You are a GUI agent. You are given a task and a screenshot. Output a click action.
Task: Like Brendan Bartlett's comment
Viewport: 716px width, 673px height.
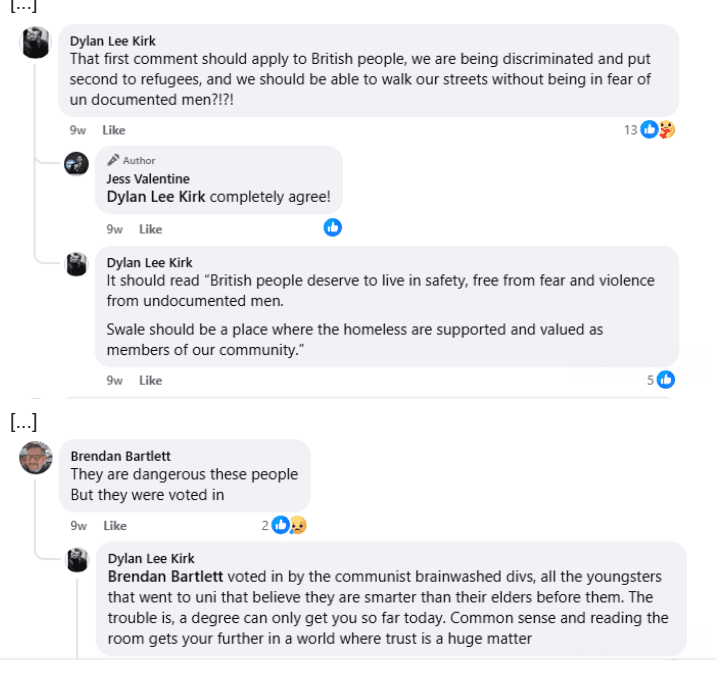[114, 525]
